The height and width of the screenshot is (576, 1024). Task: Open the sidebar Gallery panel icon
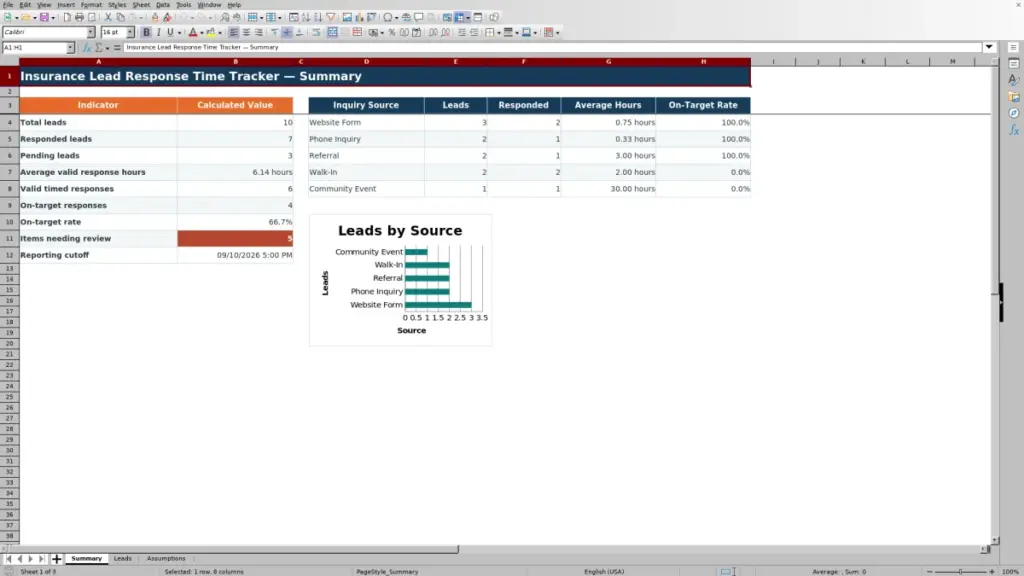pos(1014,97)
